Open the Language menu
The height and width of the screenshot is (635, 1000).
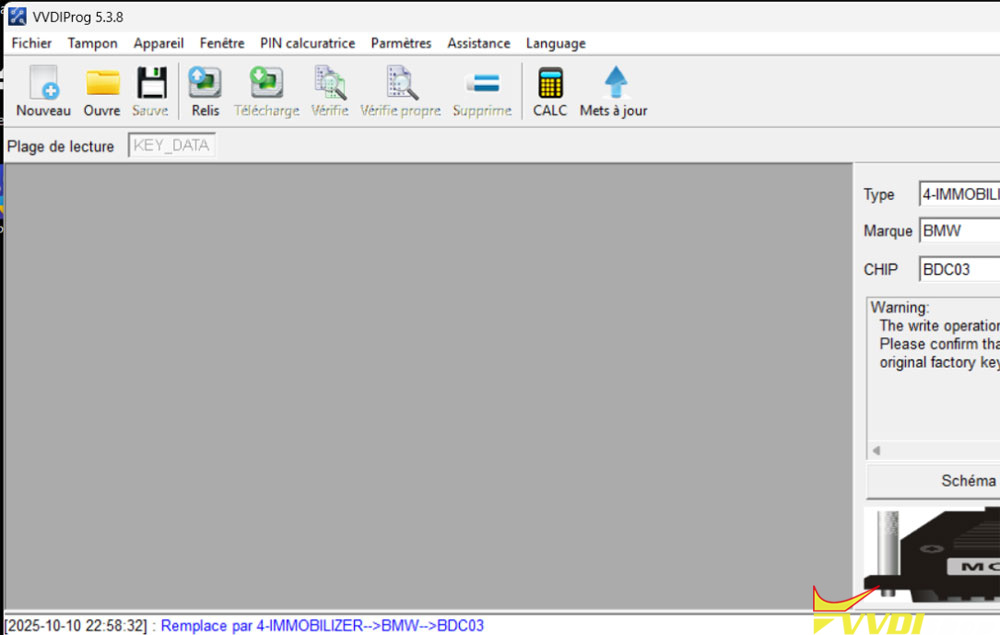coord(555,43)
